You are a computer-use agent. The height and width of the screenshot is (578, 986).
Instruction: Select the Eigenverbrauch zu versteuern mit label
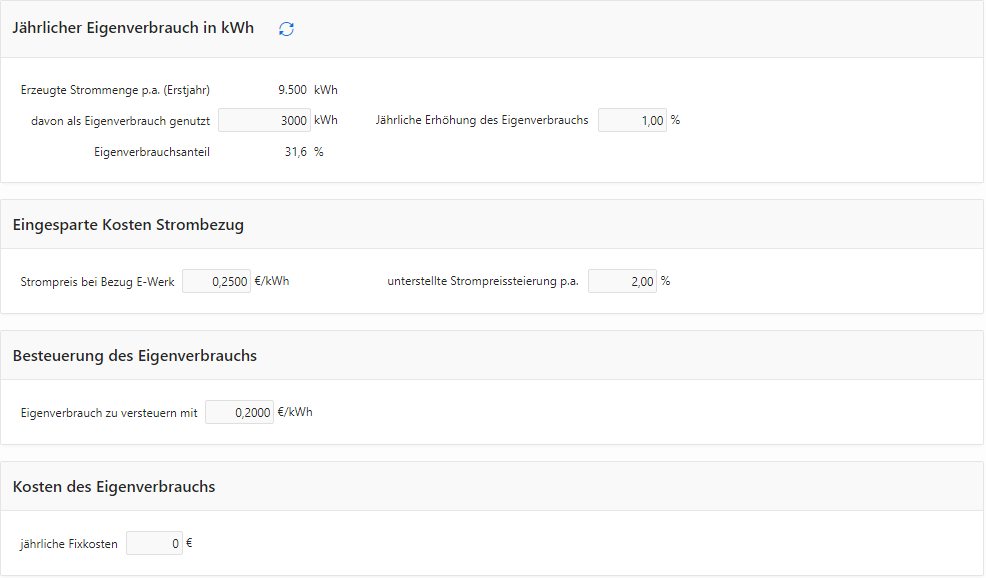click(x=109, y=413)
